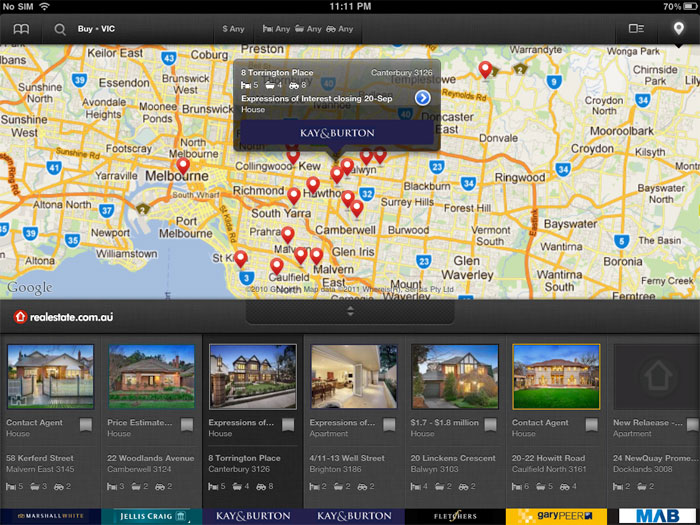Open 20-22 Howitt Road photo thumbnail
The width and height of the screenshot is (700, 525).
click(x=556, y=376)
